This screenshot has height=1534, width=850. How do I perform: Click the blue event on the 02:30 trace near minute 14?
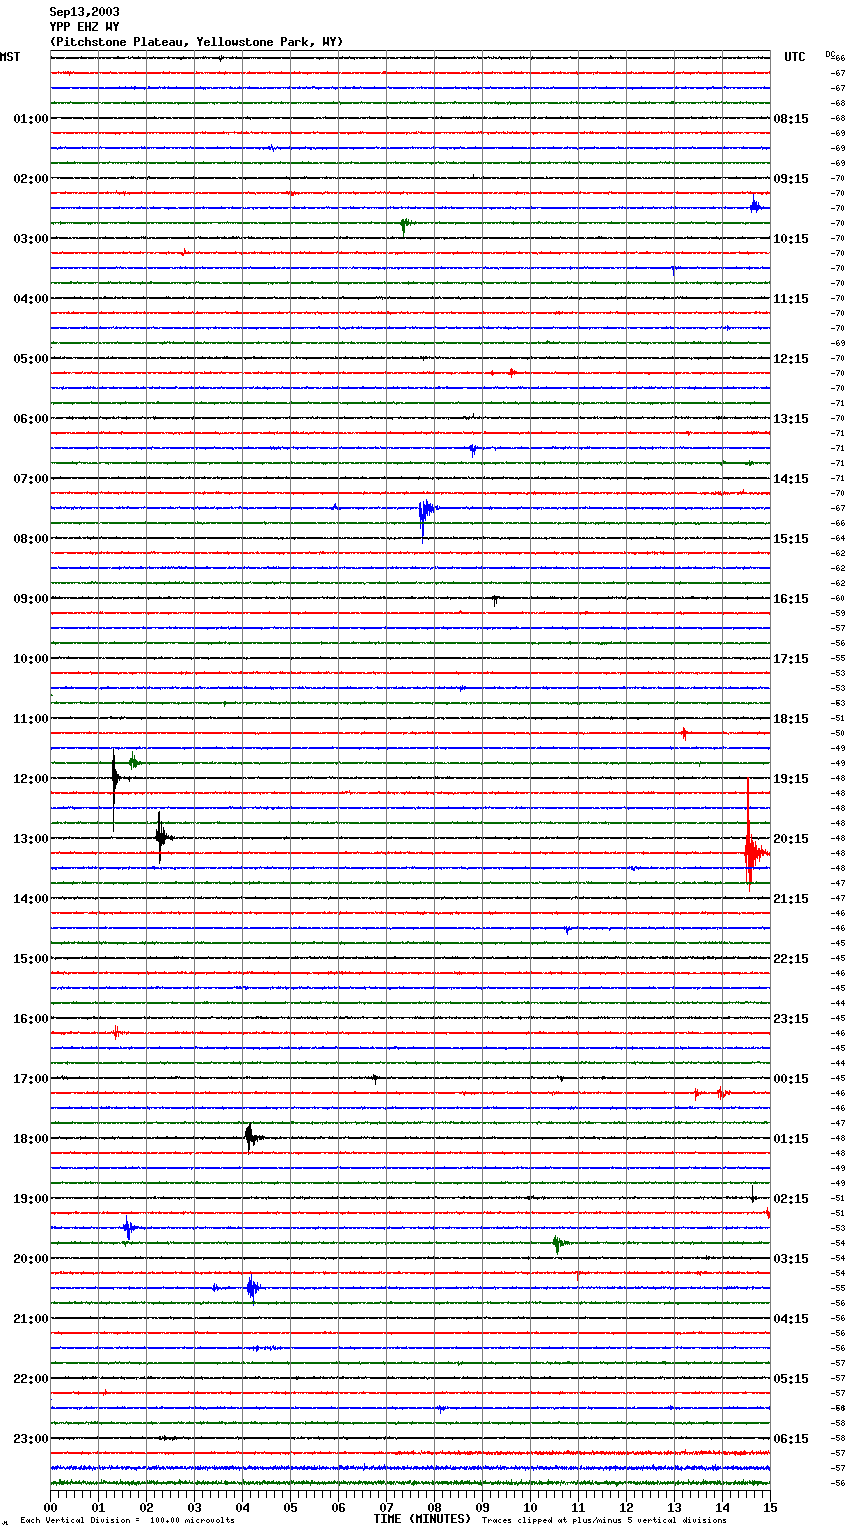pos(755,206)
